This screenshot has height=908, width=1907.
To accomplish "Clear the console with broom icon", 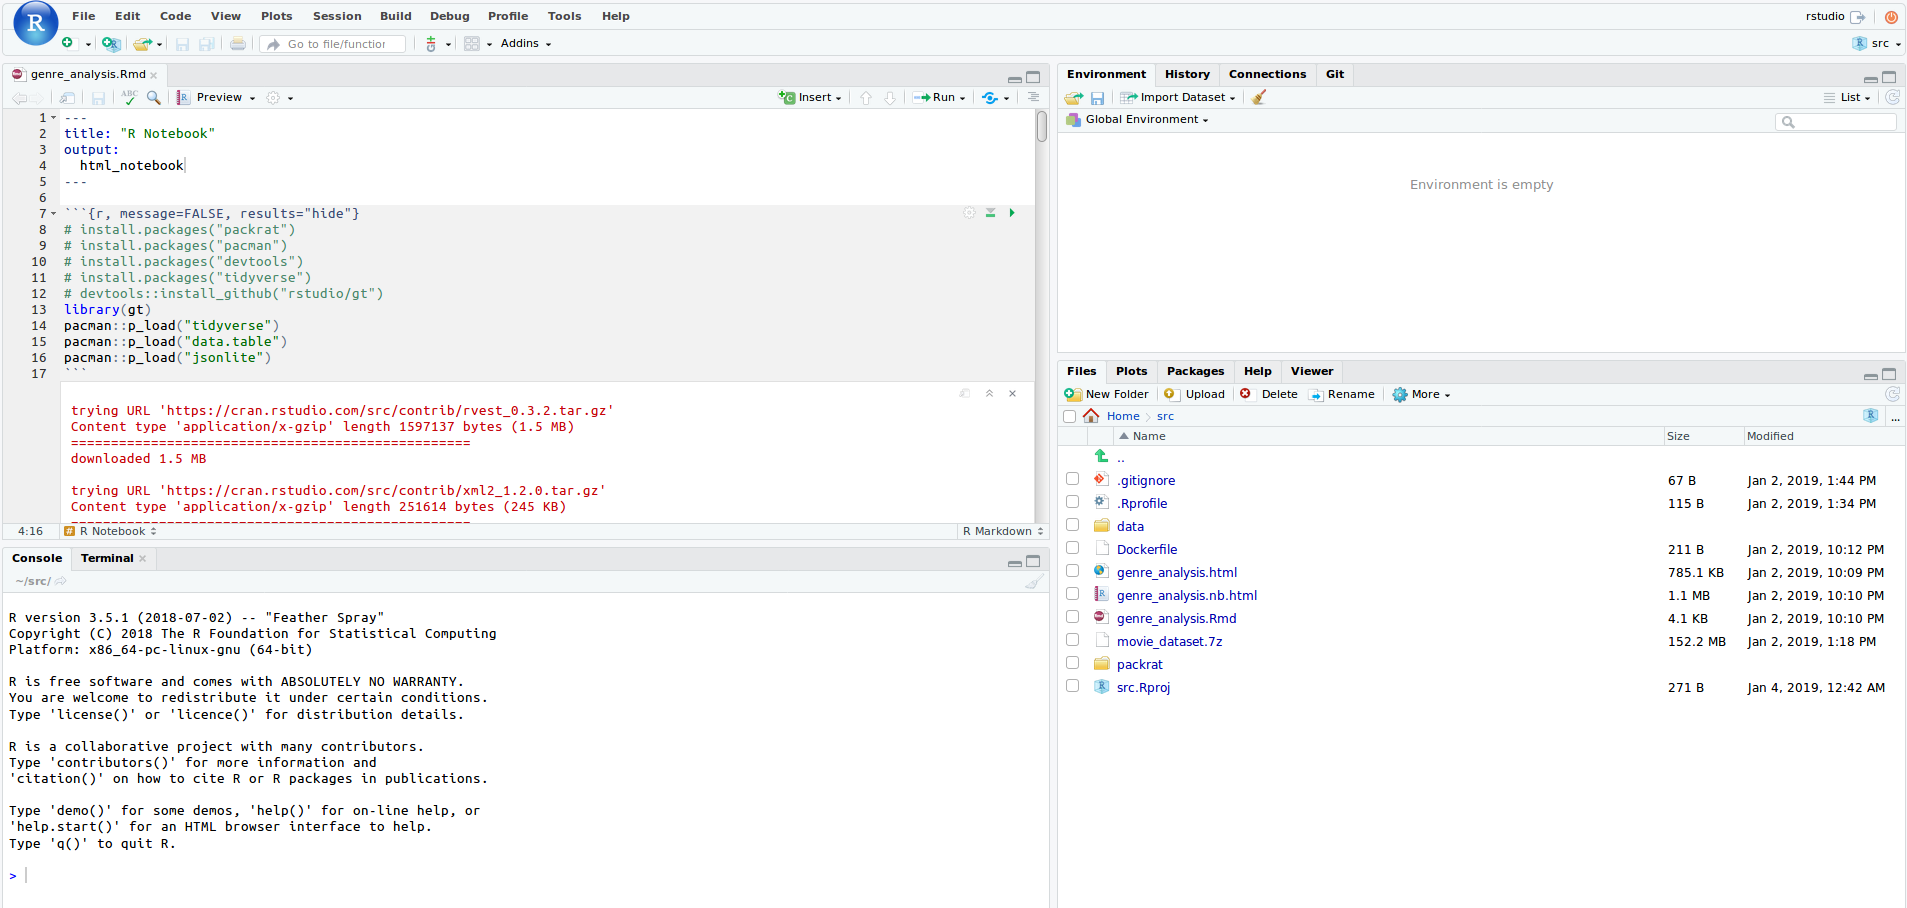I will (1034, 581).
